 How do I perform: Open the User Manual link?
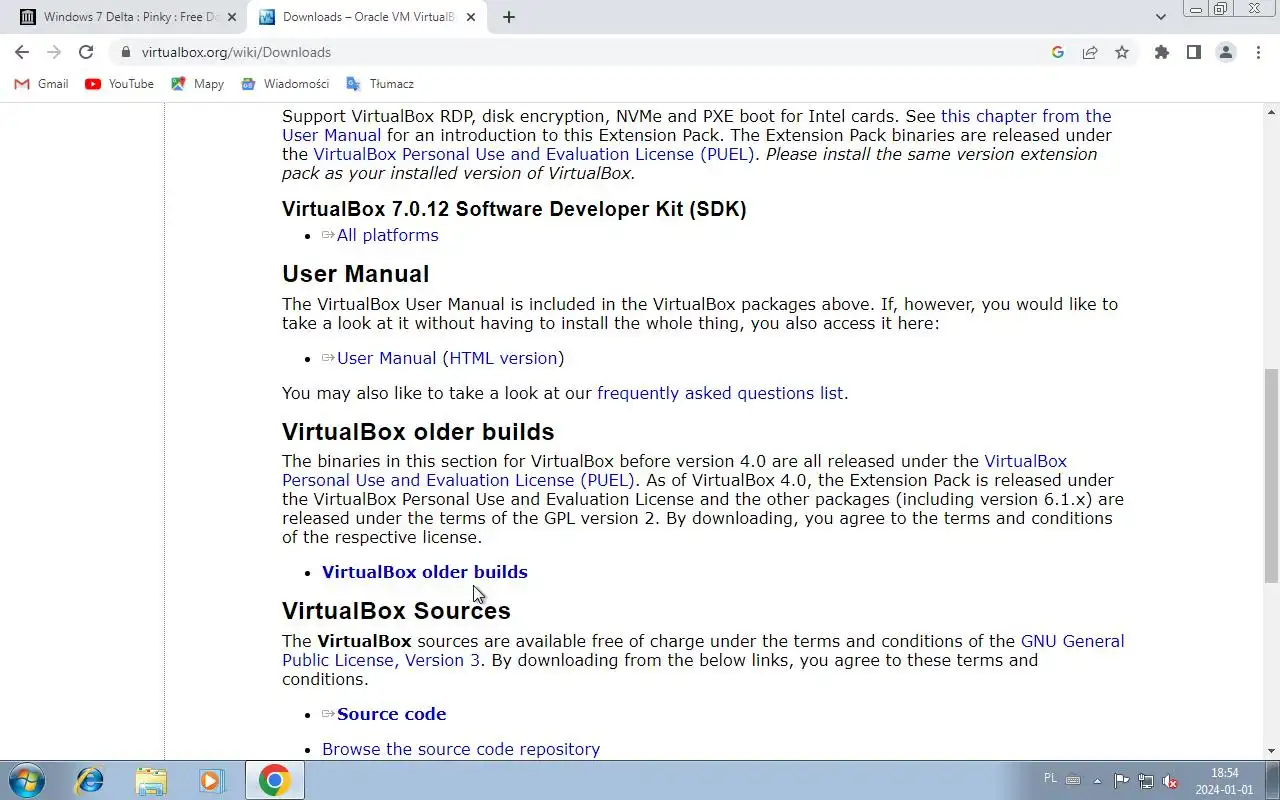[386, 358]
